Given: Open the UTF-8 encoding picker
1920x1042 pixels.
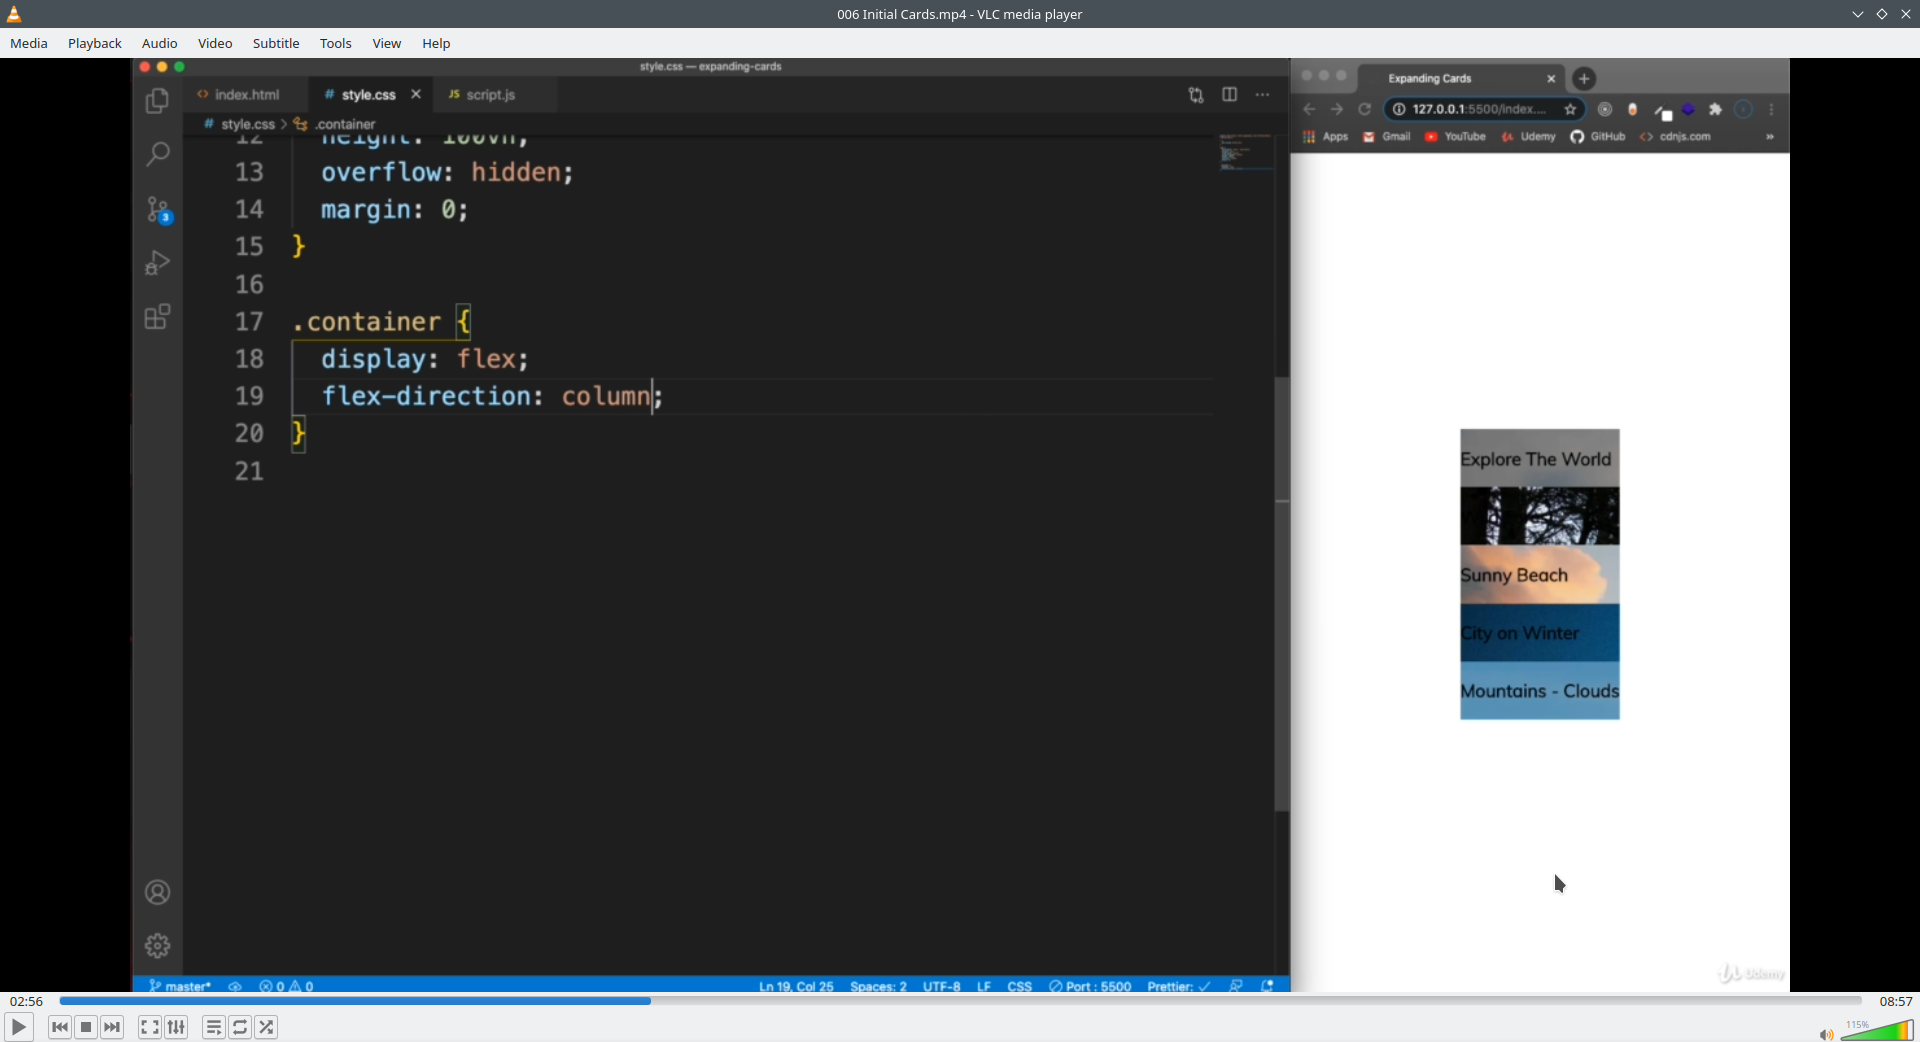Looking at the screenshot, I should tap(941, 986).
